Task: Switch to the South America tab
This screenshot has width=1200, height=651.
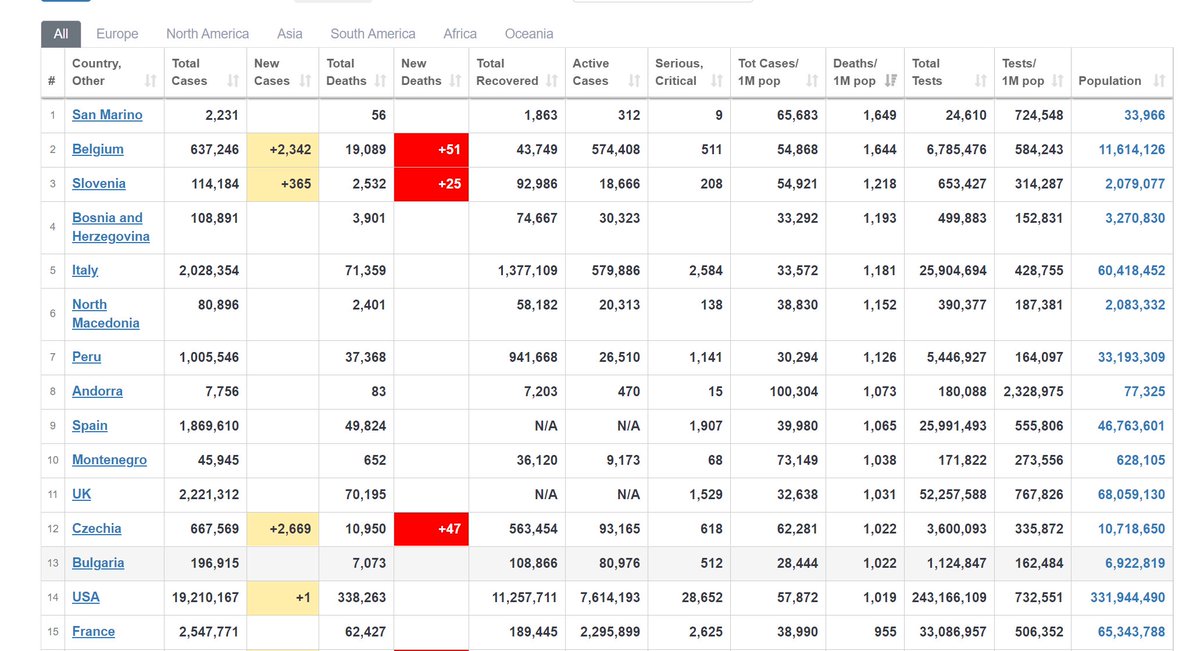Action: 373,34
